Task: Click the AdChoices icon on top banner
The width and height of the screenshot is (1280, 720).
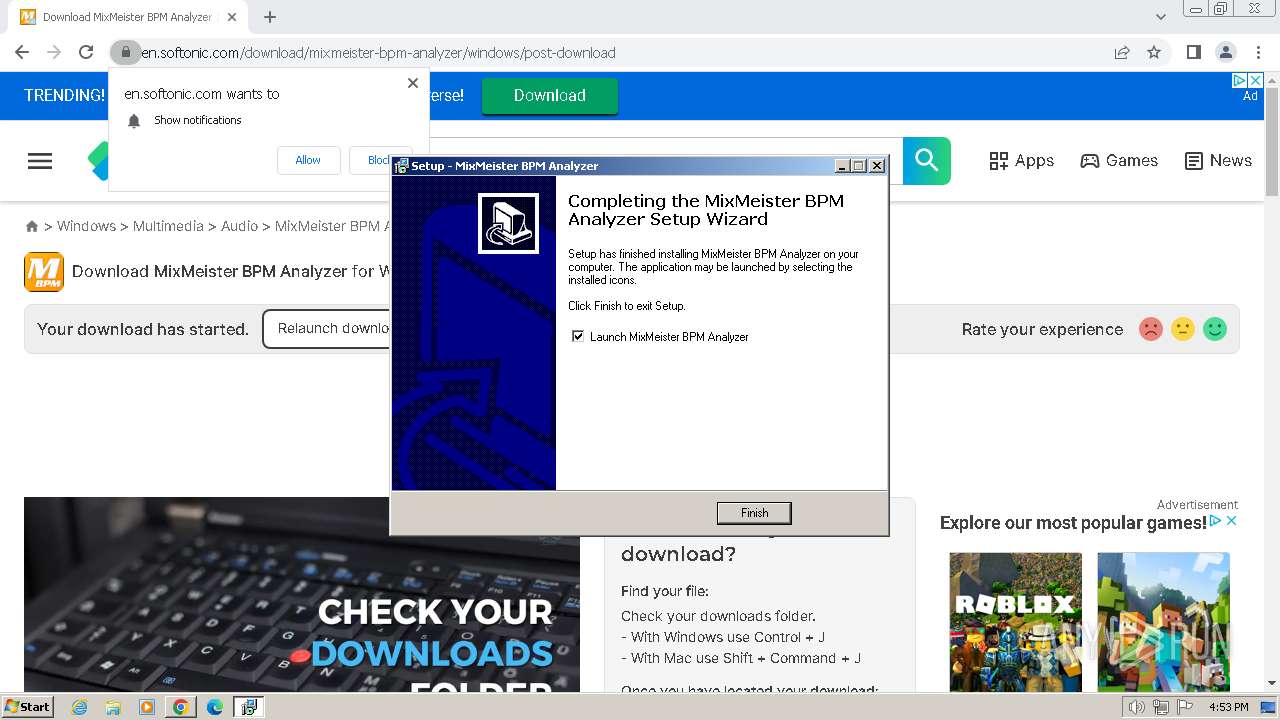Action: [1239, 80]
